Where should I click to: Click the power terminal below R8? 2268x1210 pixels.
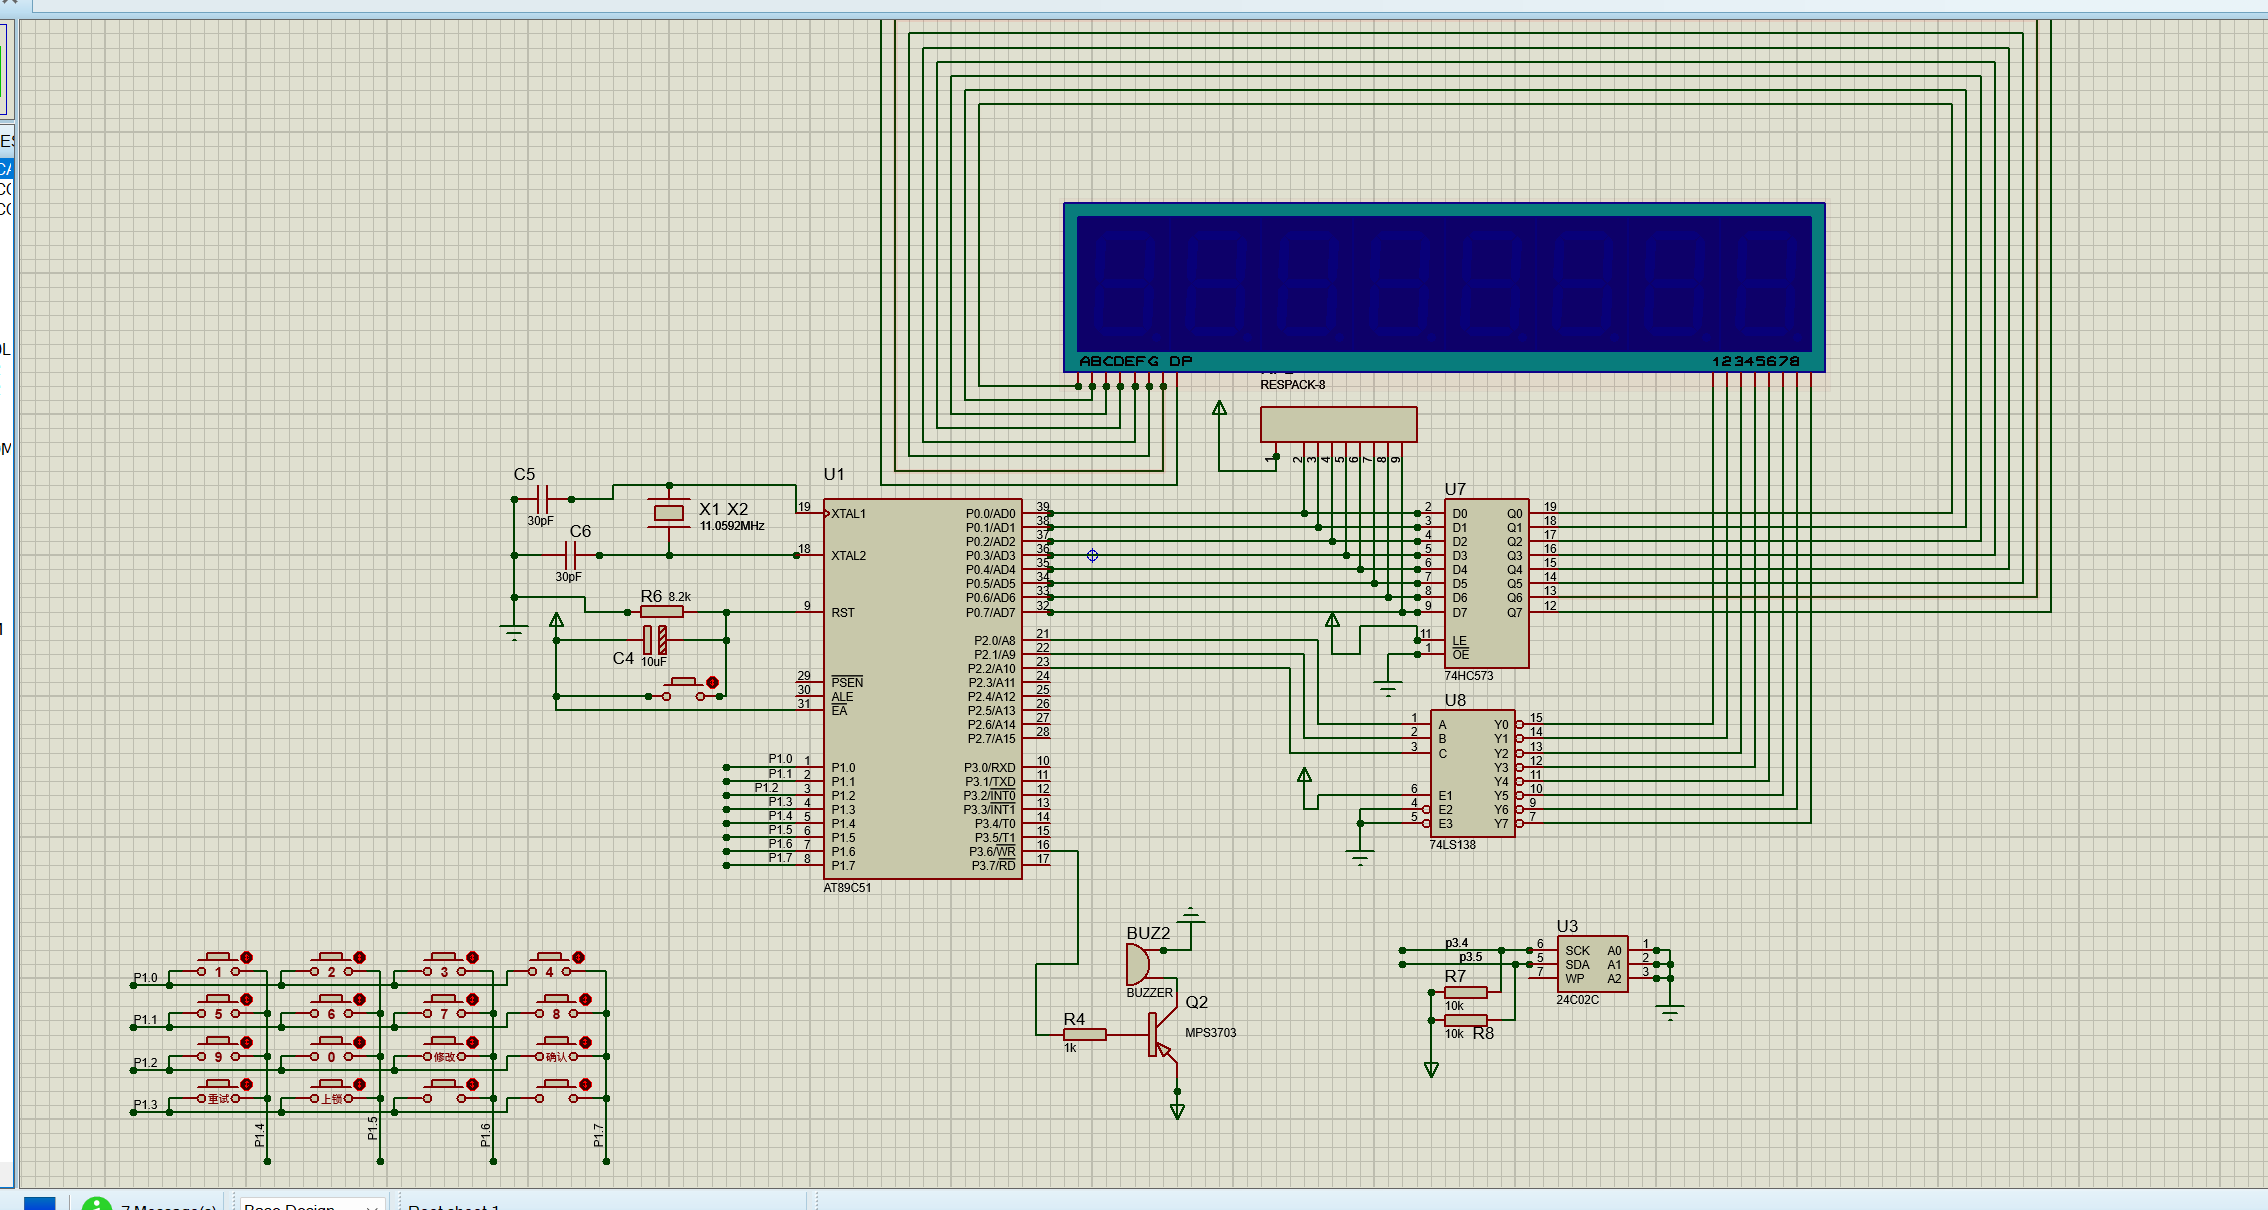click(x=1431, y=1069)
